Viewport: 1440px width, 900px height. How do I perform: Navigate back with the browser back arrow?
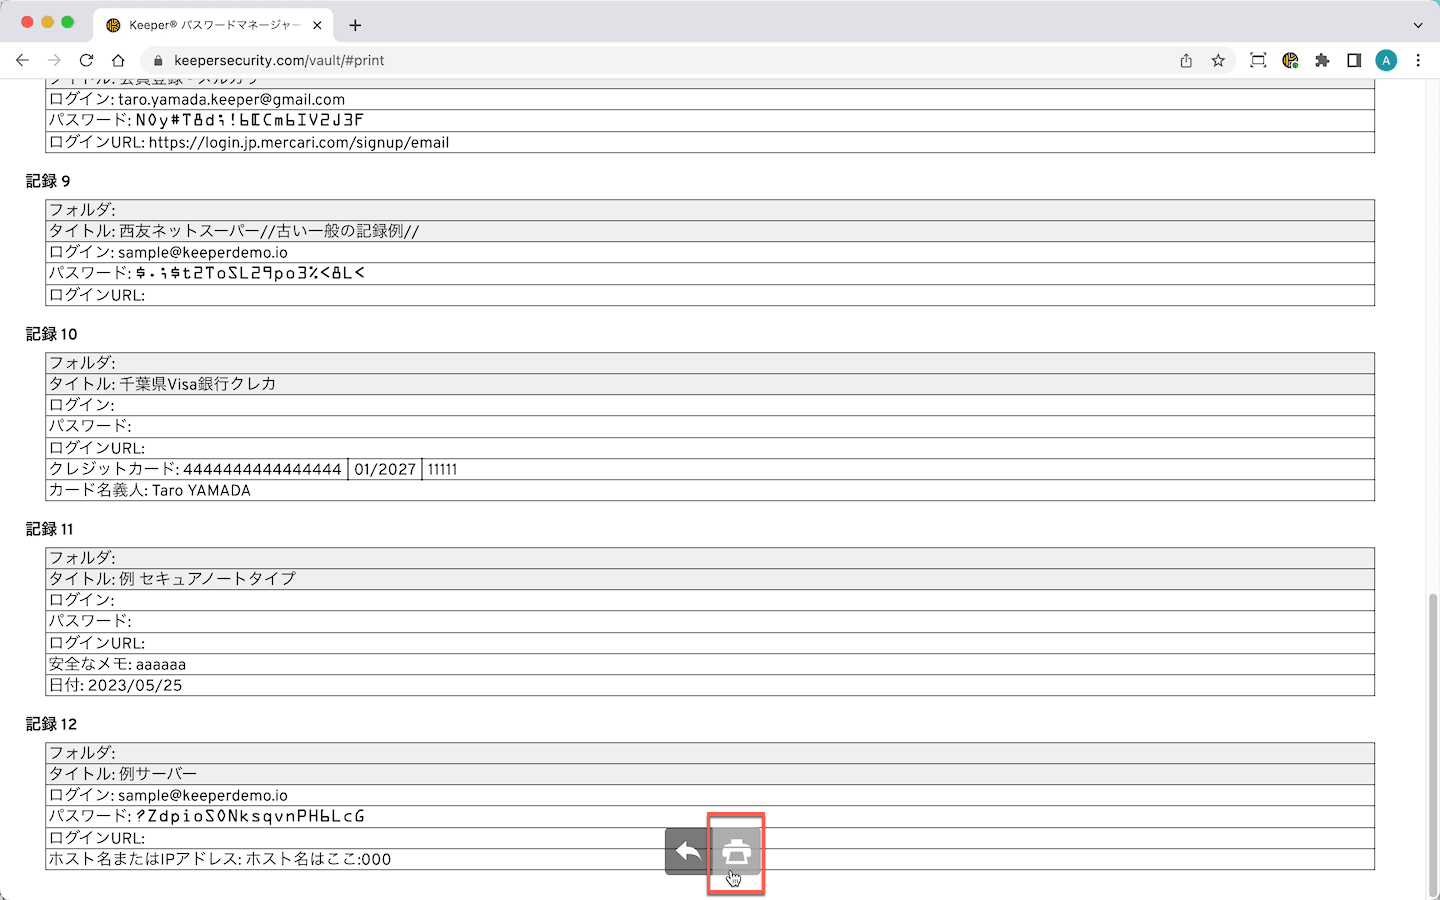22,60
